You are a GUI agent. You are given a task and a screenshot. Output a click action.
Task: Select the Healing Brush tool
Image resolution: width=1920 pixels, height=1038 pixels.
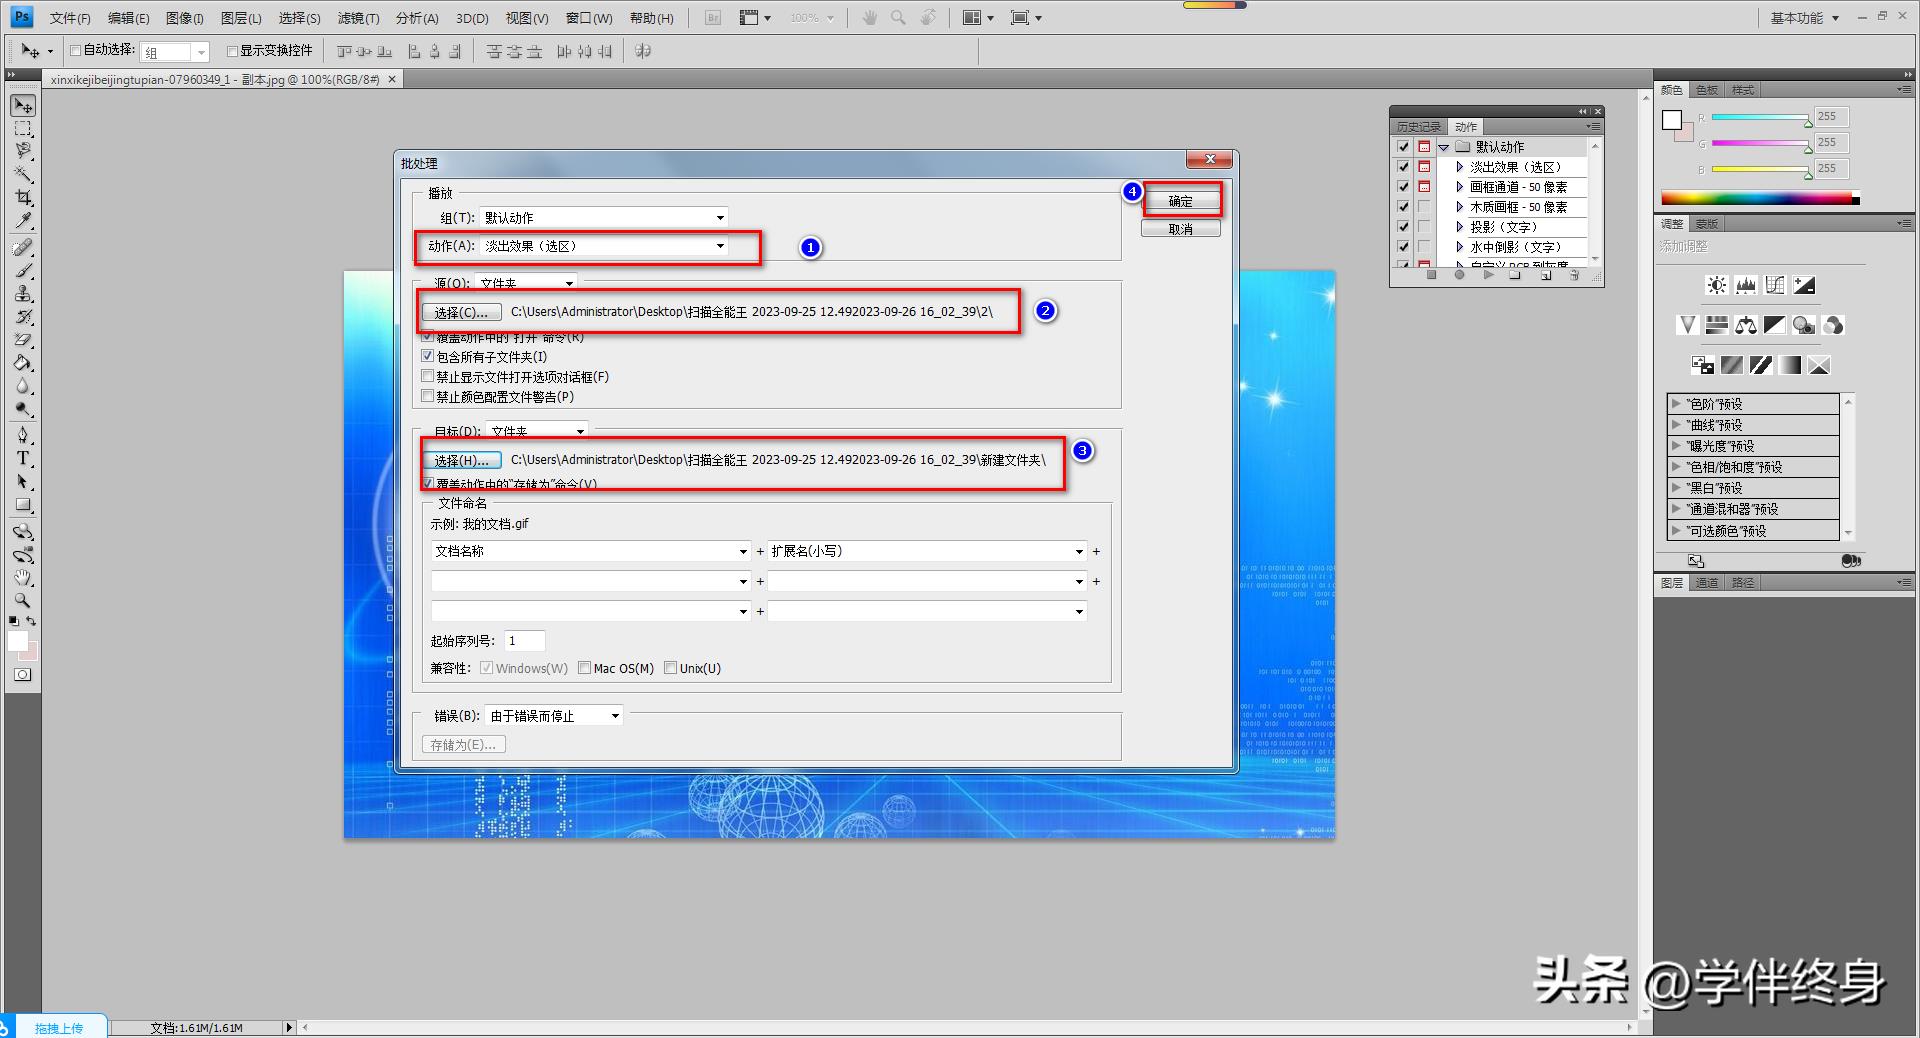tap(23, 247)
